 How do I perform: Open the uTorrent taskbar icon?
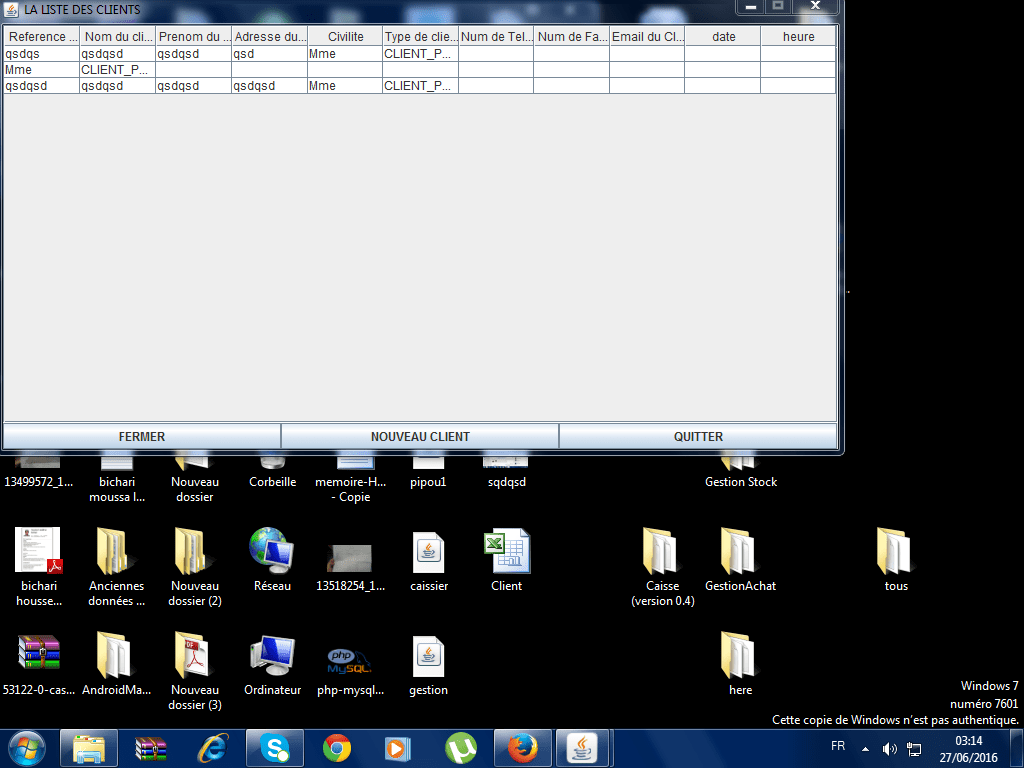point(460,748)
